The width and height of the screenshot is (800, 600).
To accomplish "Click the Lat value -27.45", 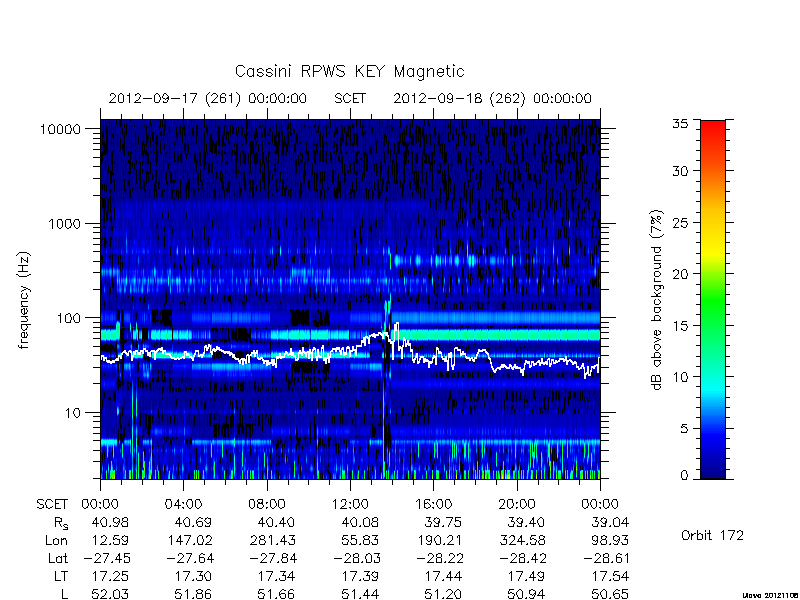I will pyautogui.click(x=106, y=559).
